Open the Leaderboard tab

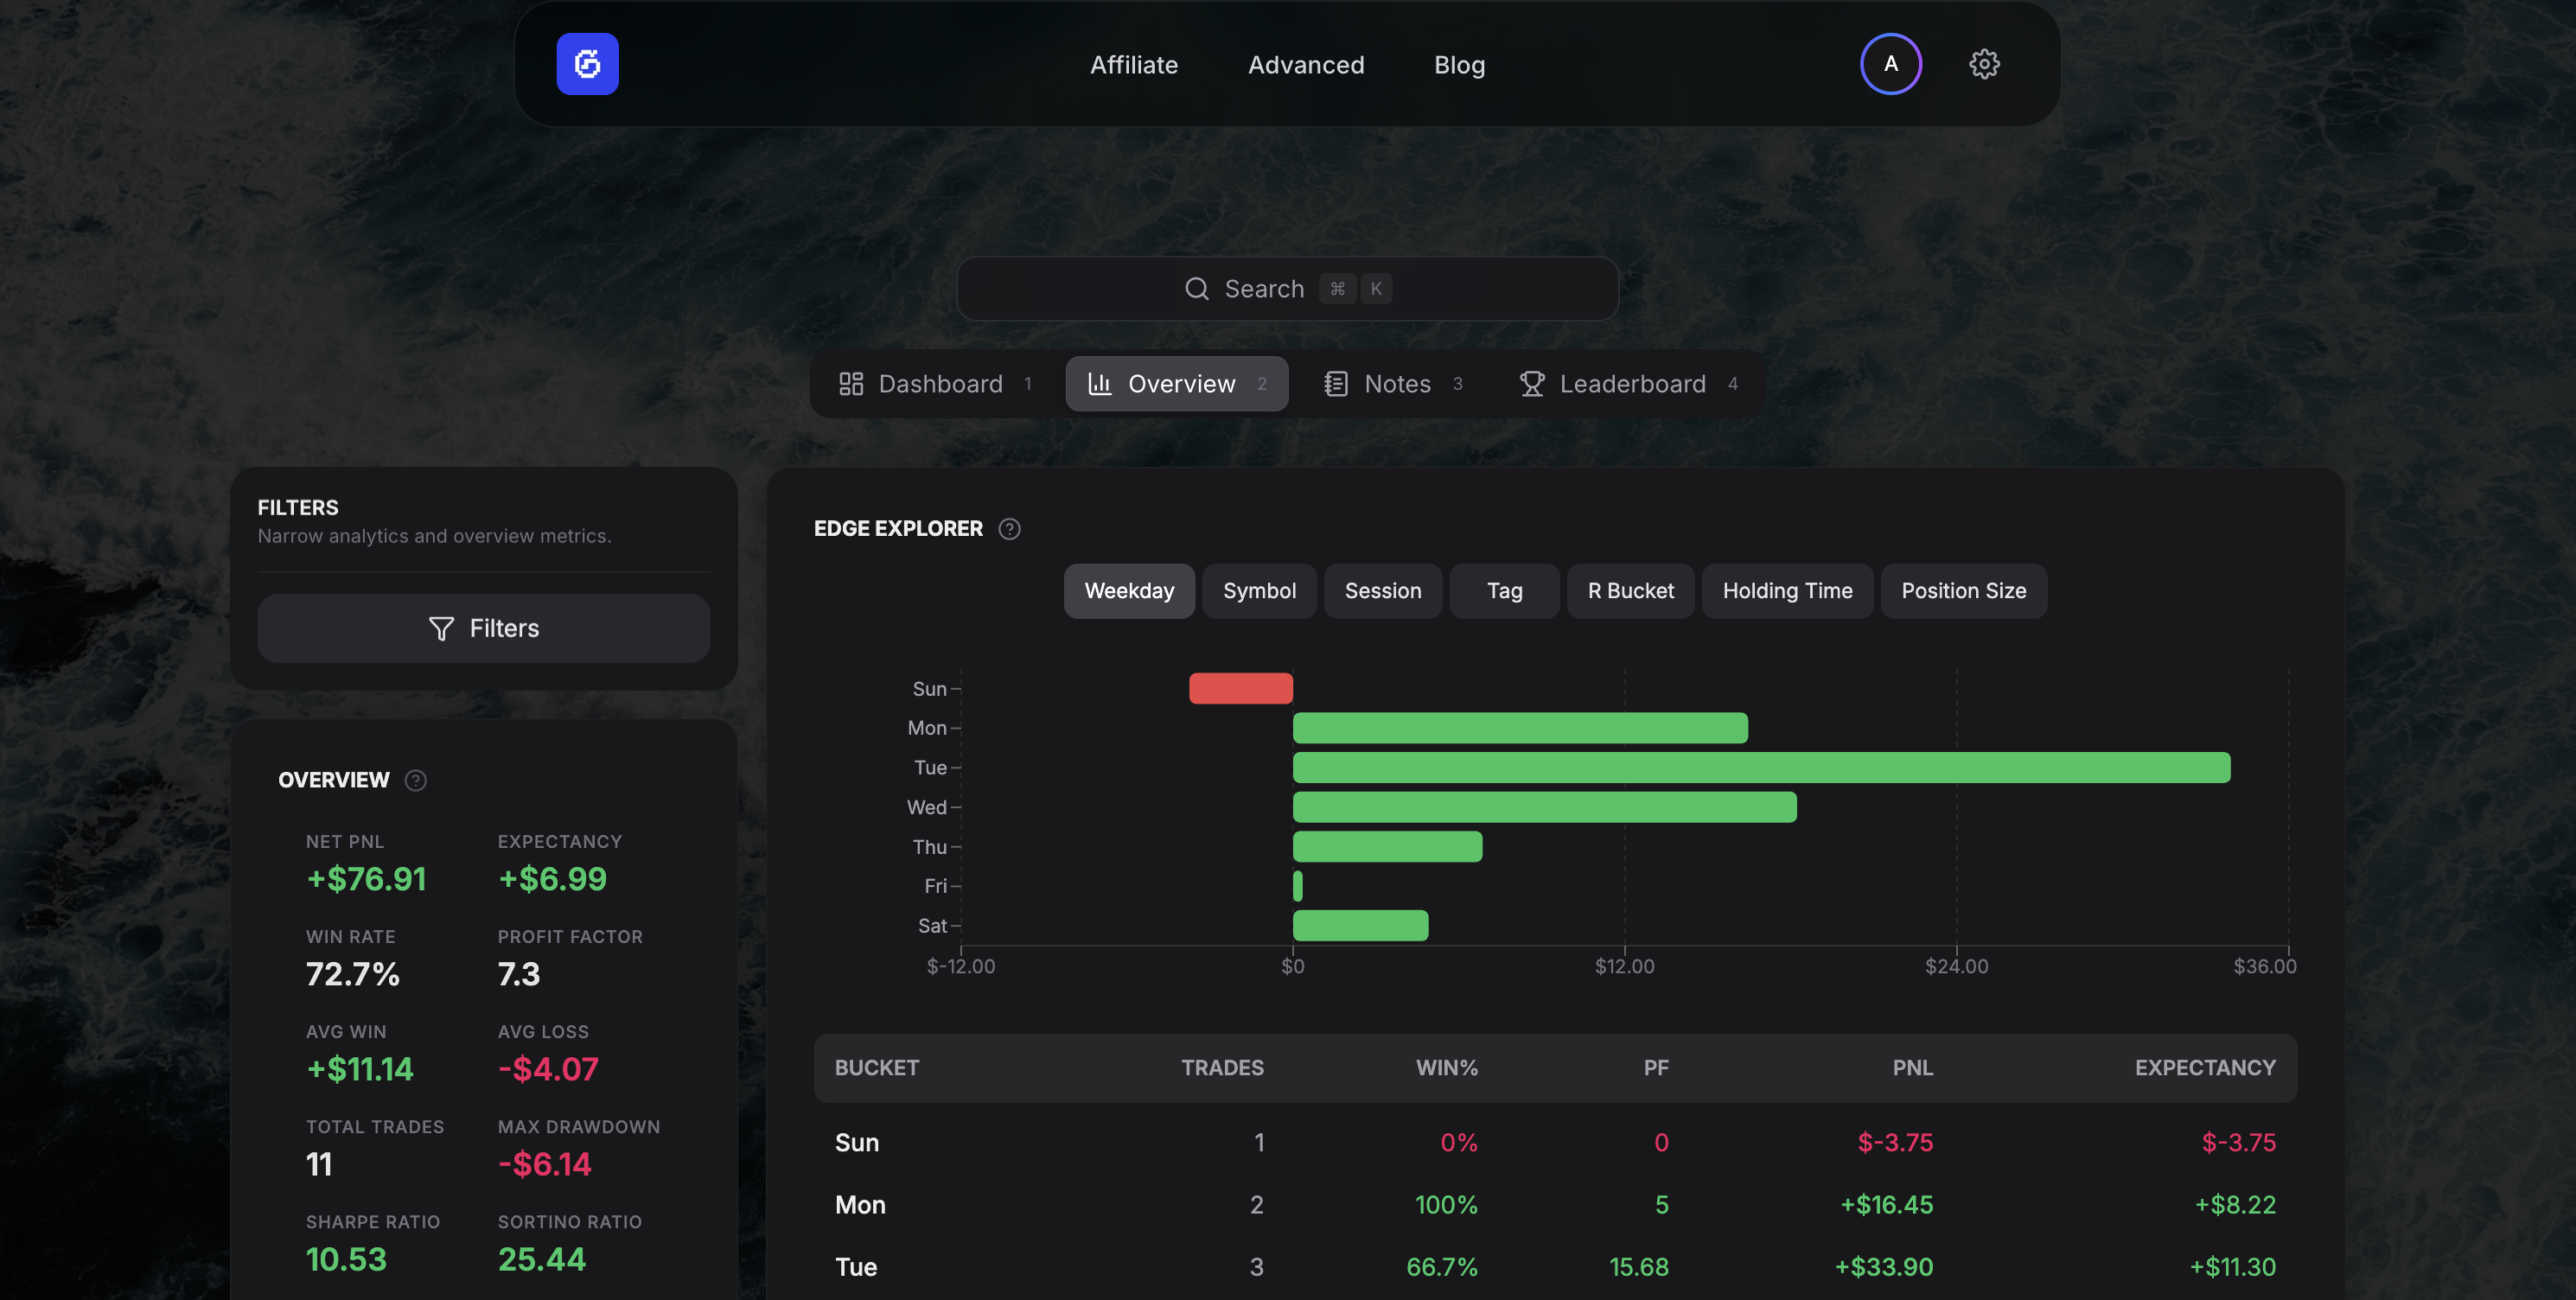pos(1632,383)
